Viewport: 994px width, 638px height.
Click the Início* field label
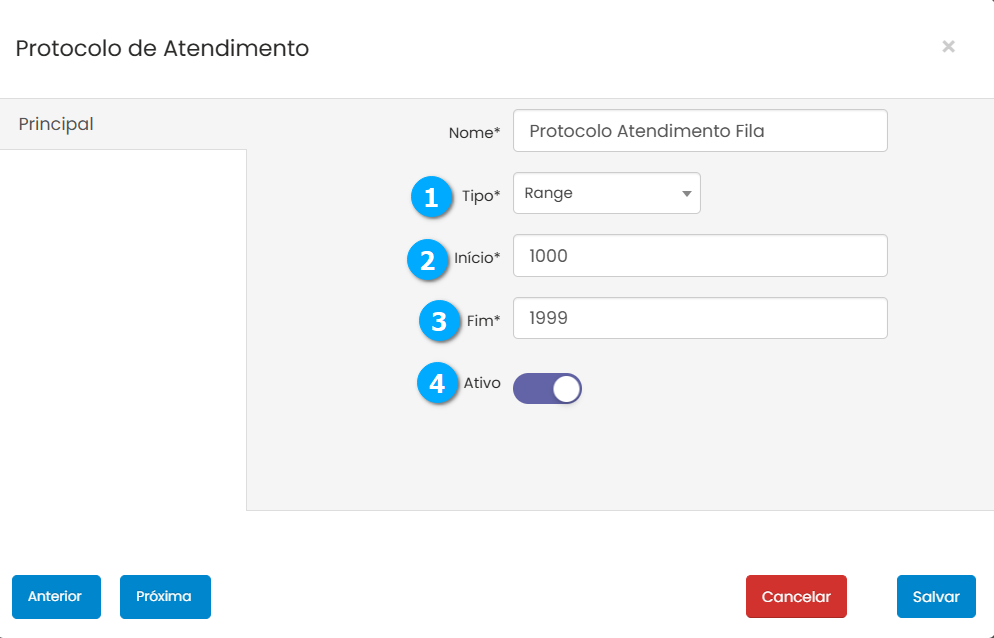[476, 258]
